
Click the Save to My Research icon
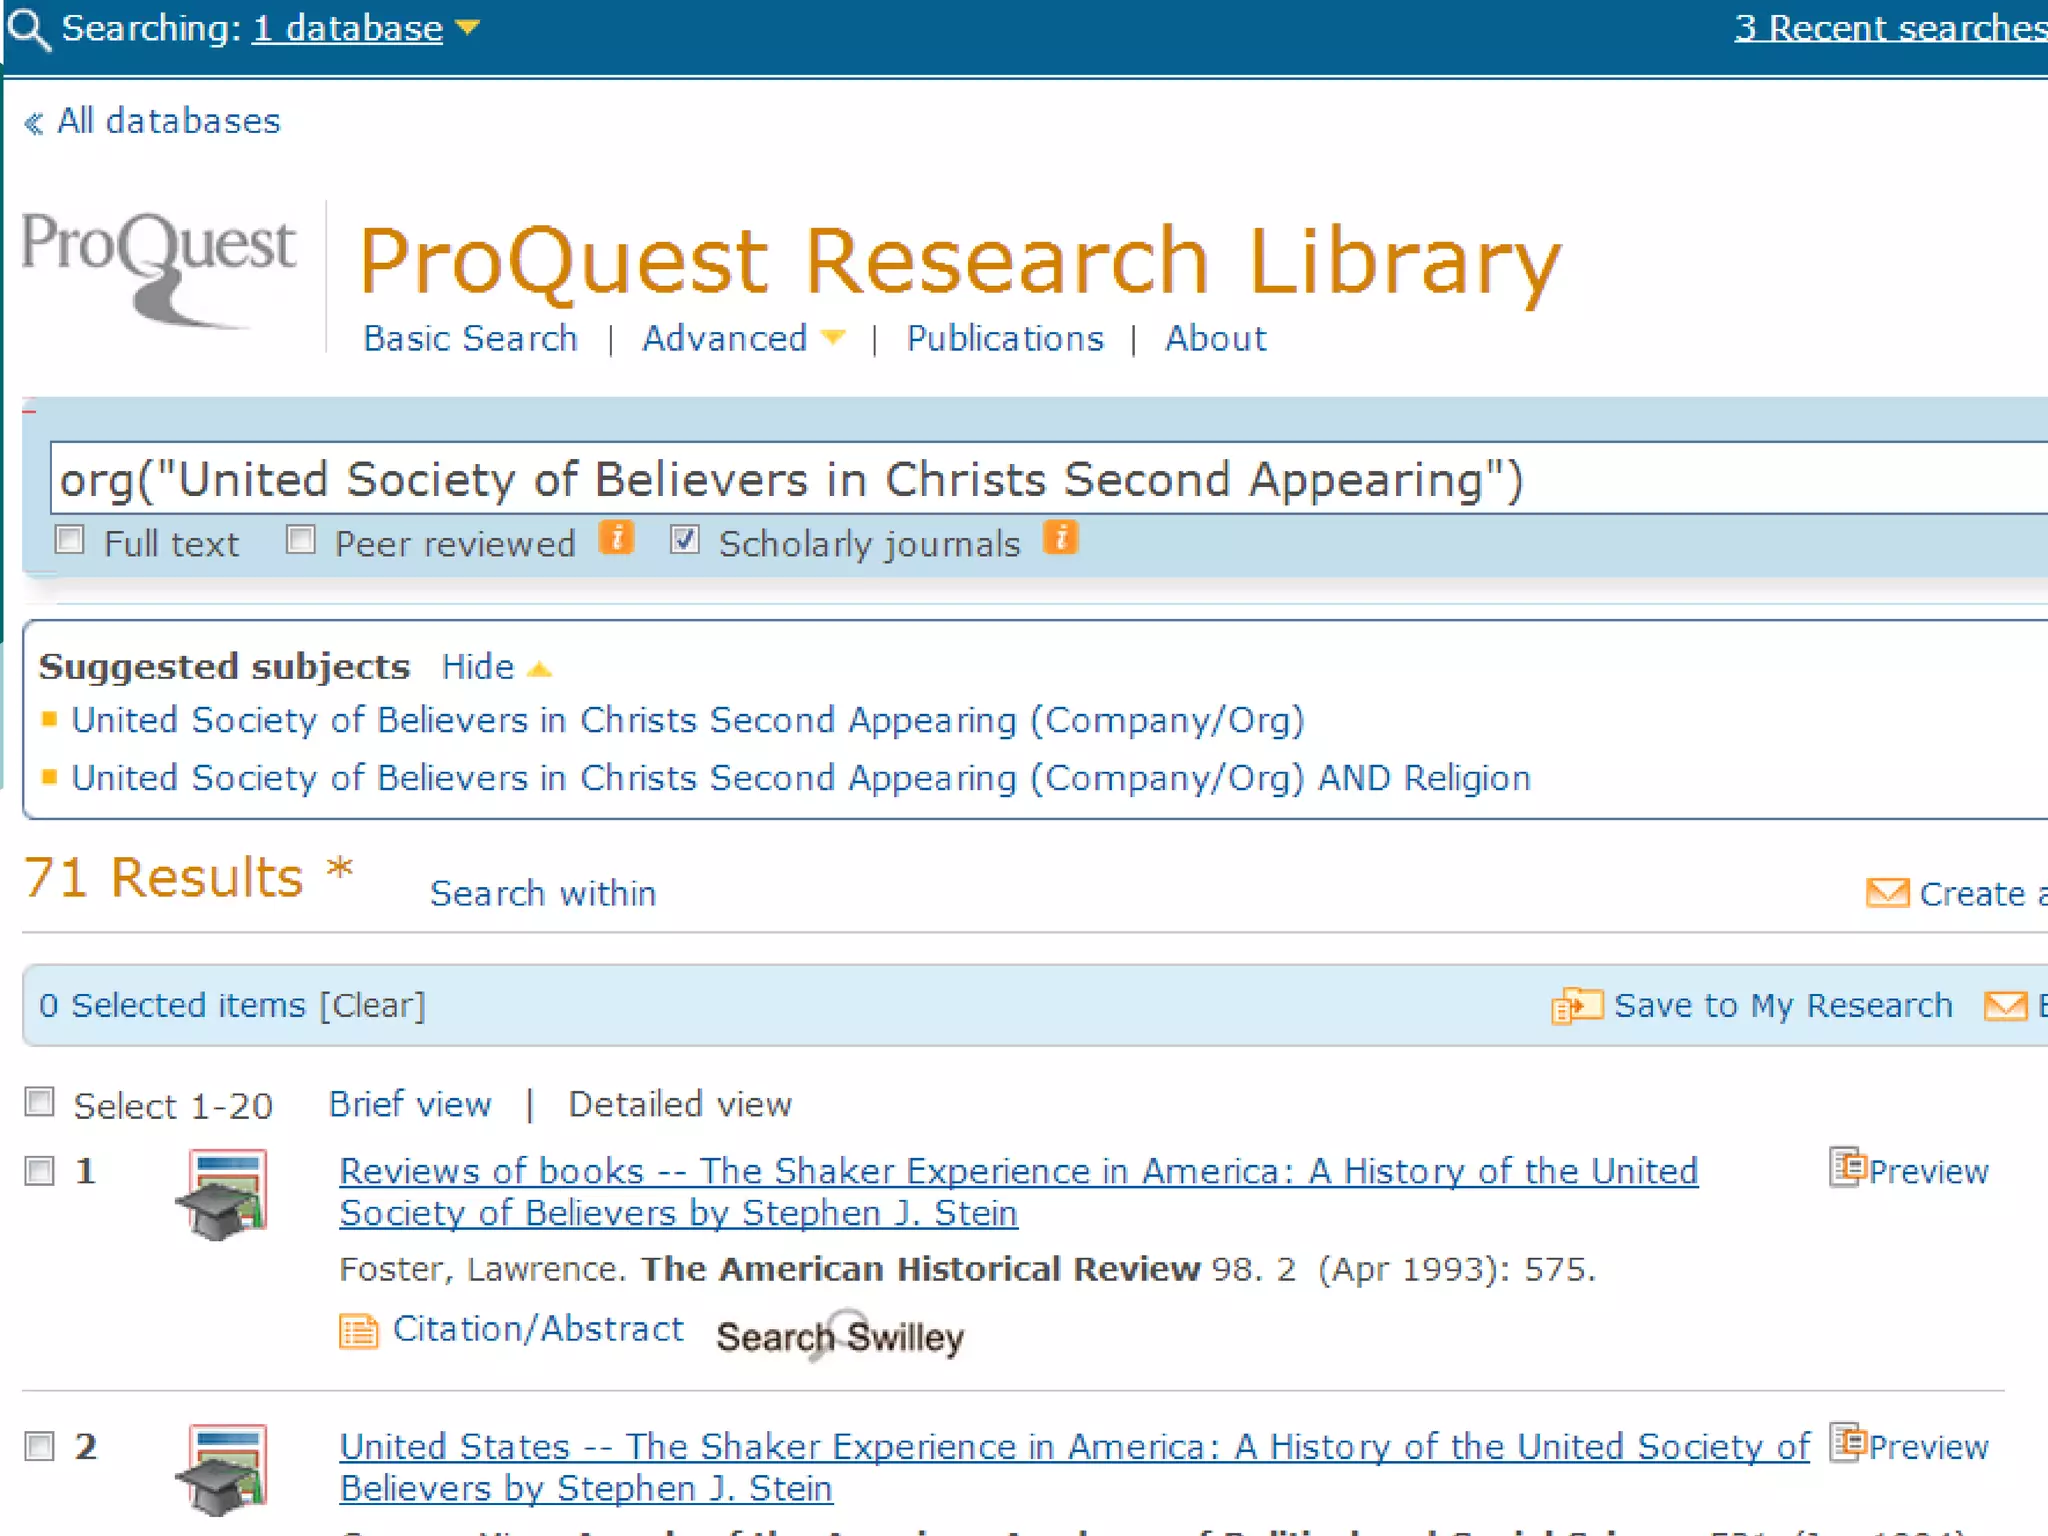(1576, 1005)
